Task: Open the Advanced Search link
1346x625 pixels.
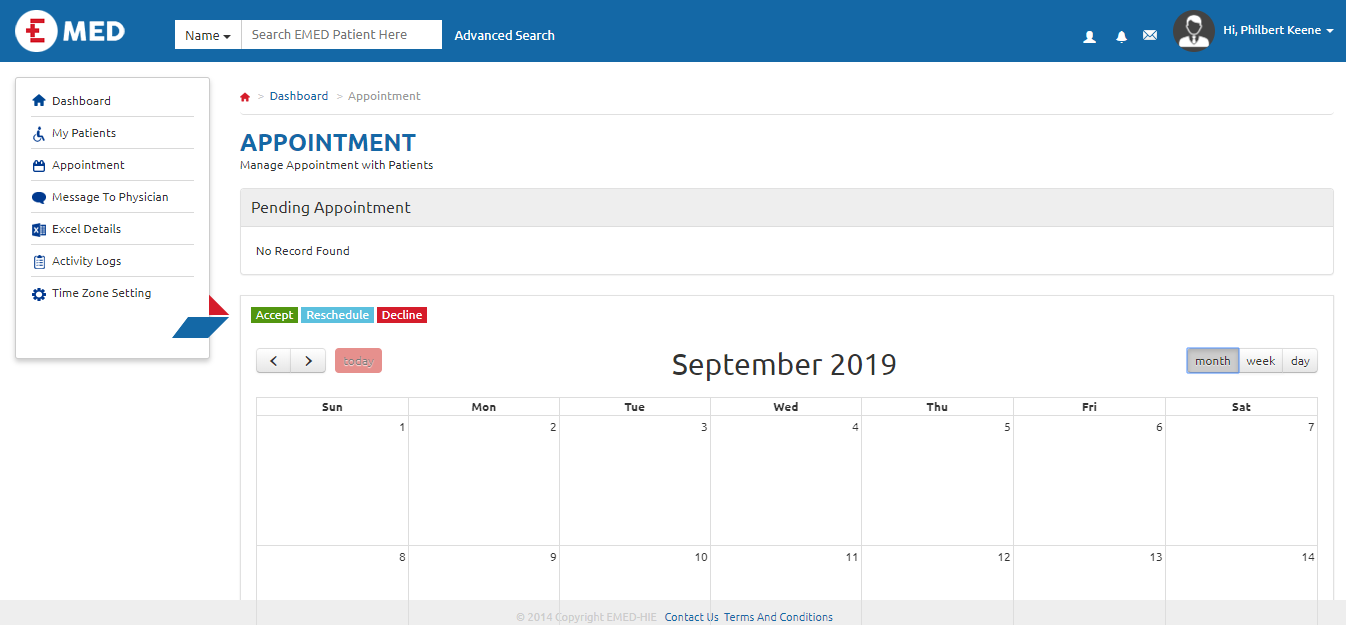Action: 504,35
